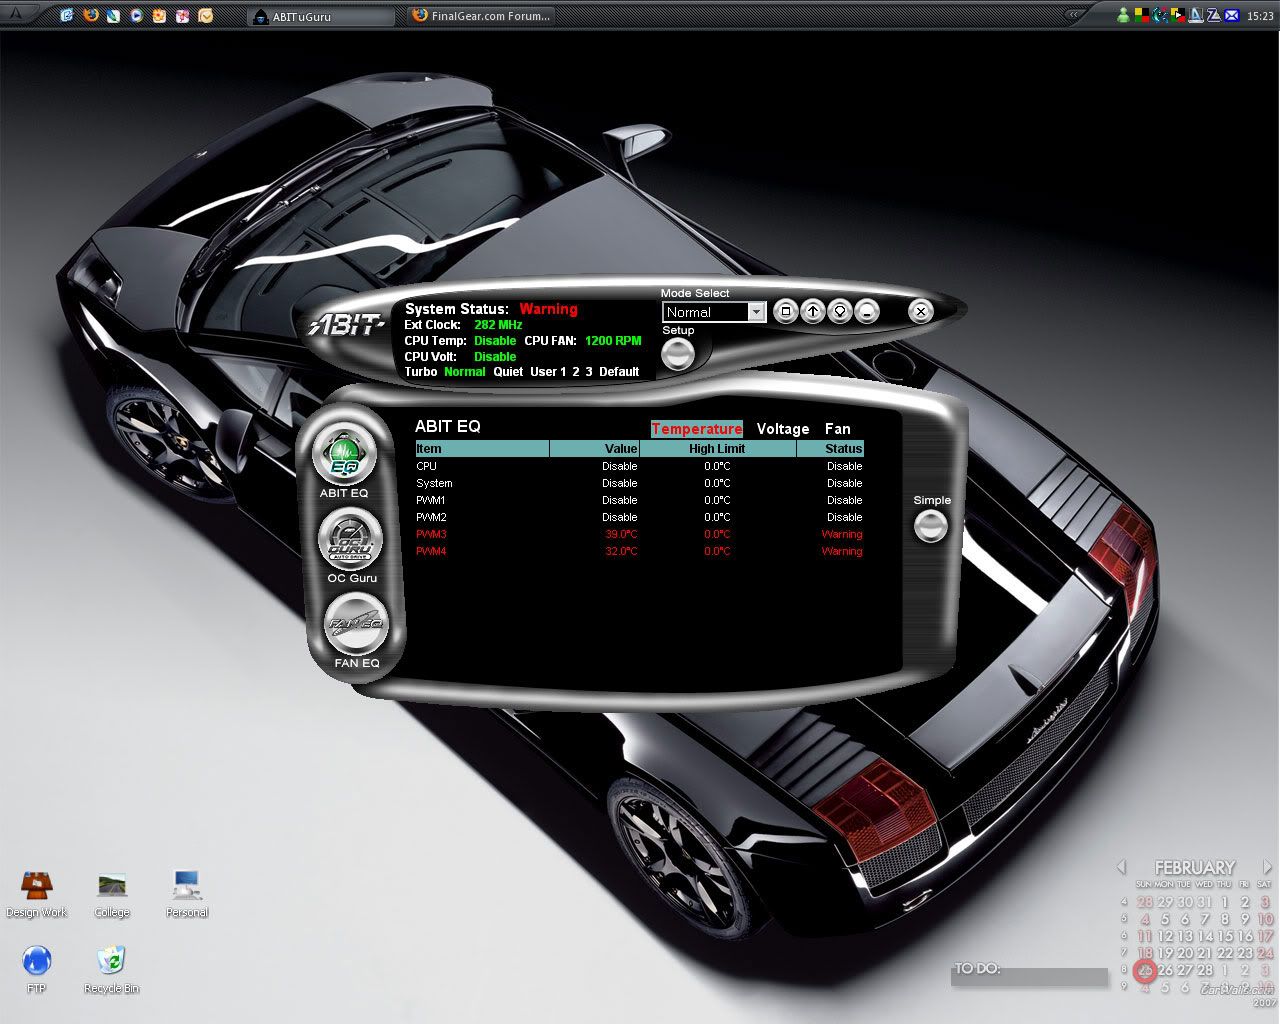This screenshot has height=1024, width=1280.
Task: Open the Design Work desktop folder
Action: pos(37,893)
